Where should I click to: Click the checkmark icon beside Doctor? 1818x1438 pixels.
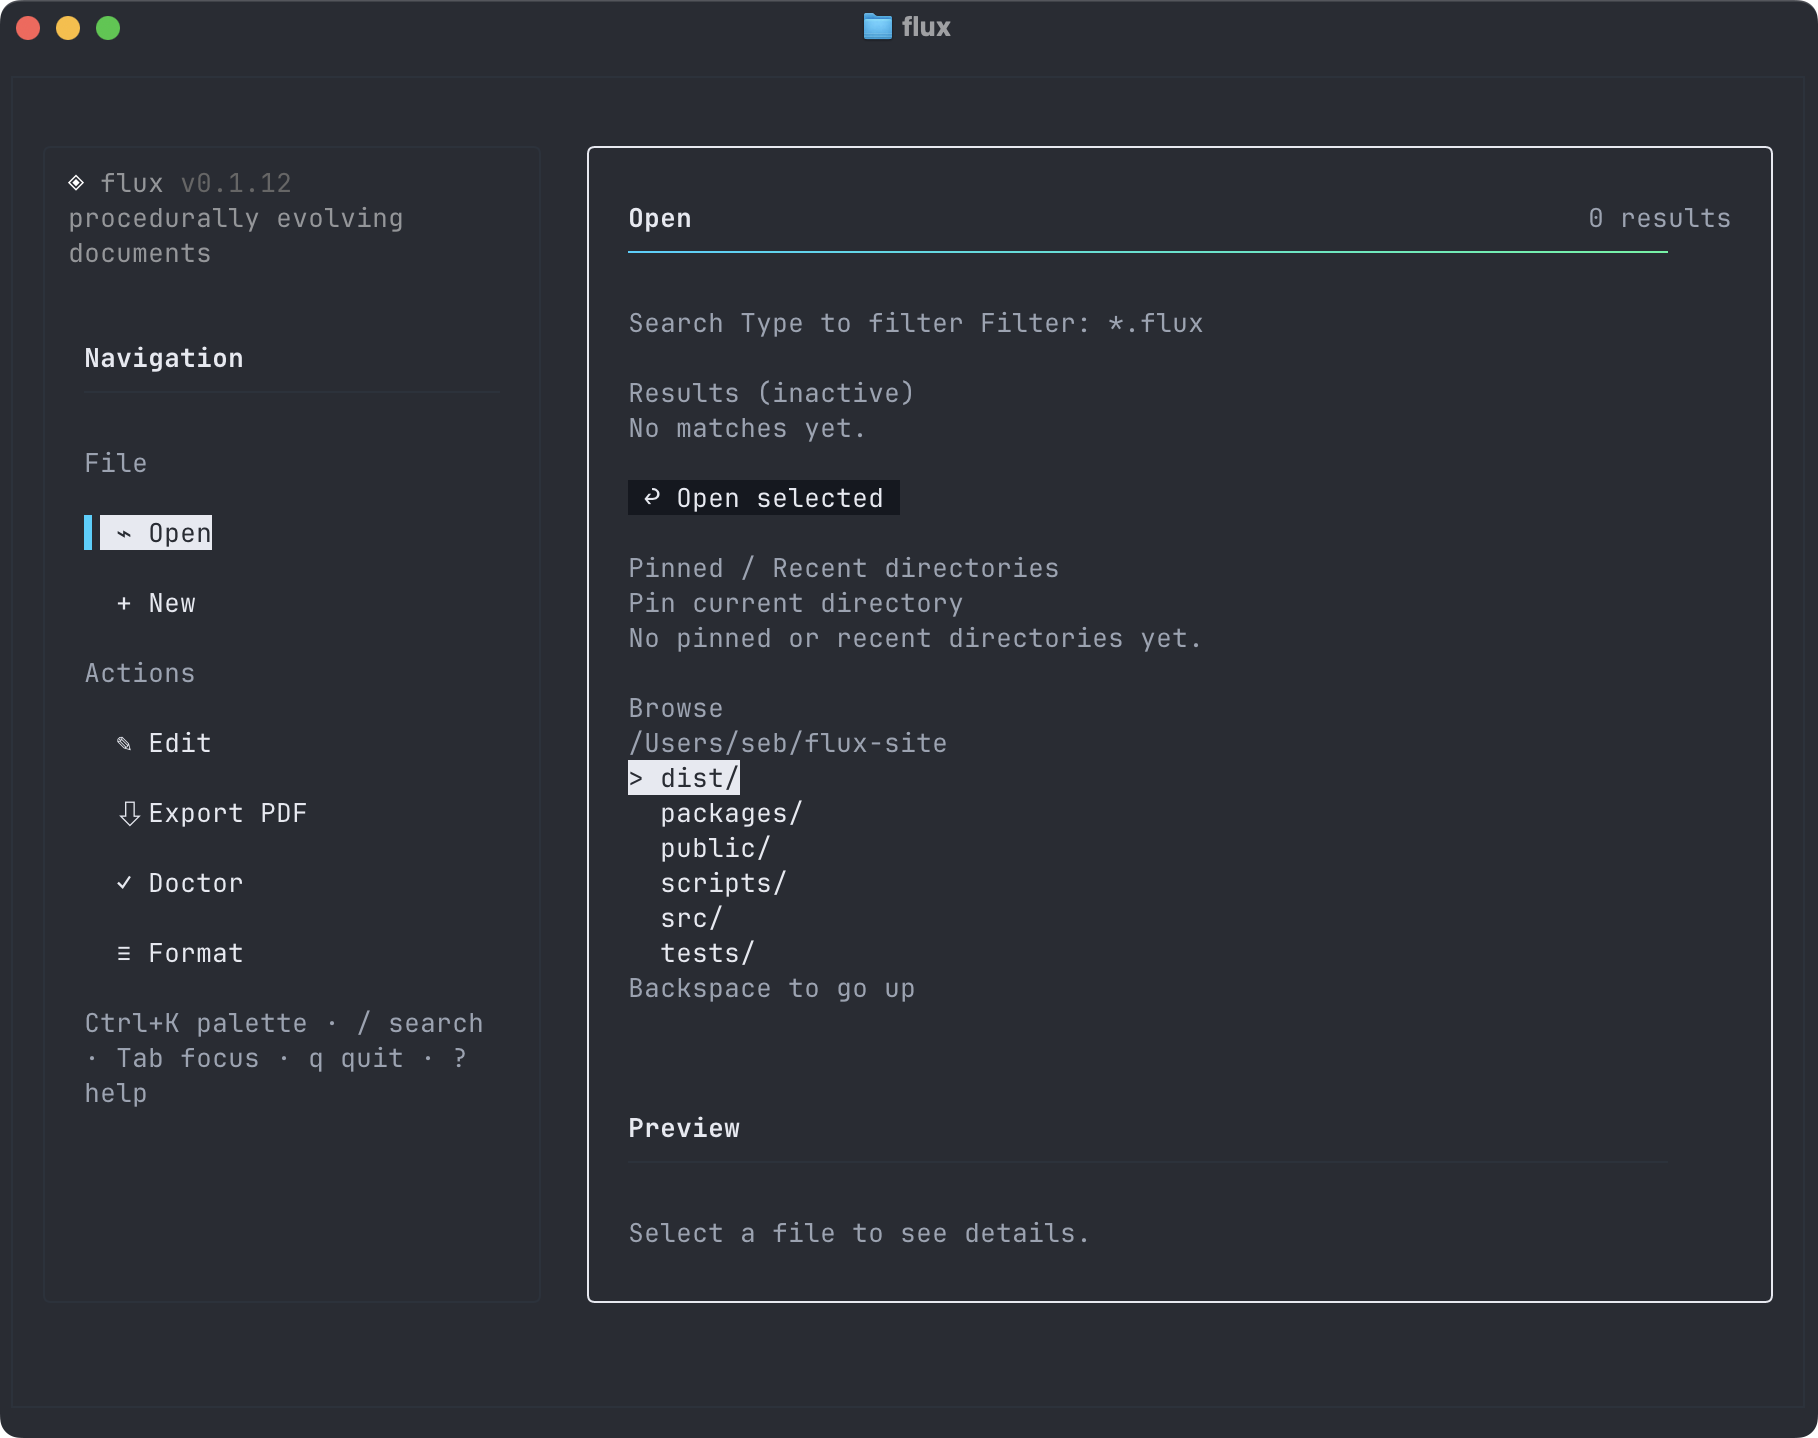(x=124, y=883)
